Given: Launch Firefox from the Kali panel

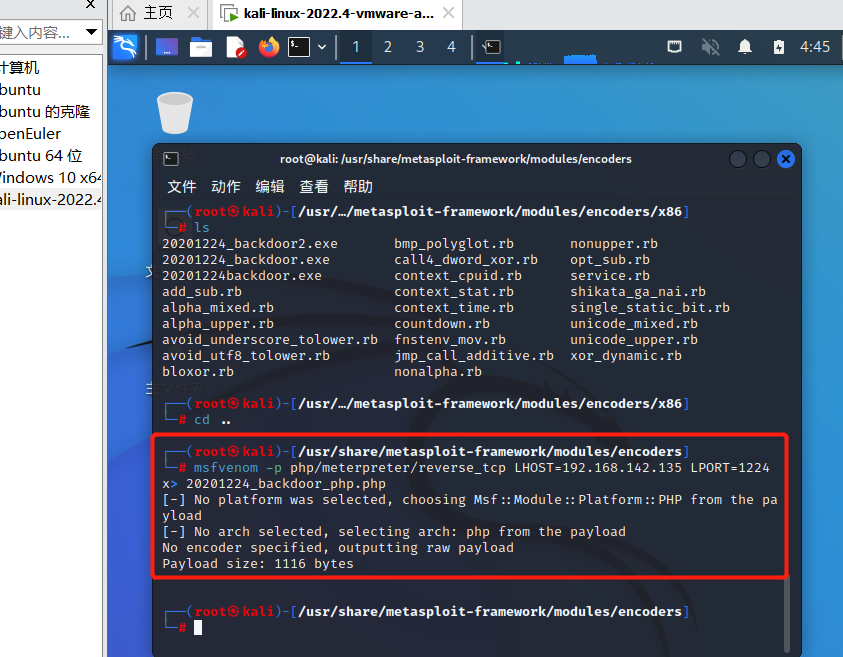Looking at the screenshot, I should tap(269, 47).
